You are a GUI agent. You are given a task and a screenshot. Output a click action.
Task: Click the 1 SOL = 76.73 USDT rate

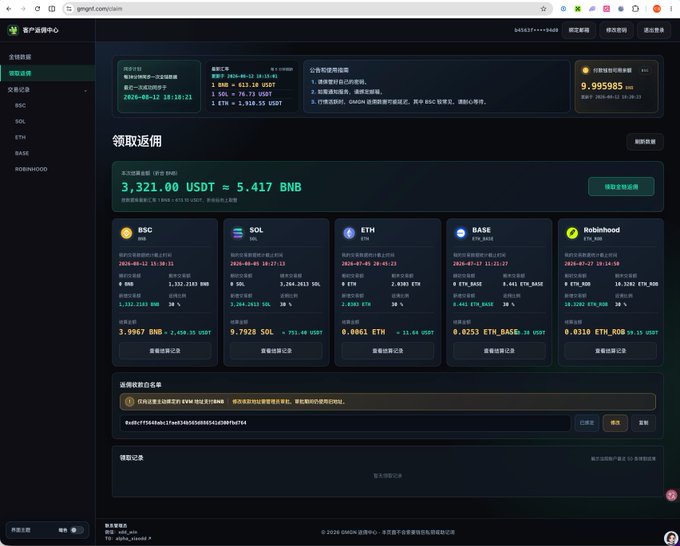(242, 94)
